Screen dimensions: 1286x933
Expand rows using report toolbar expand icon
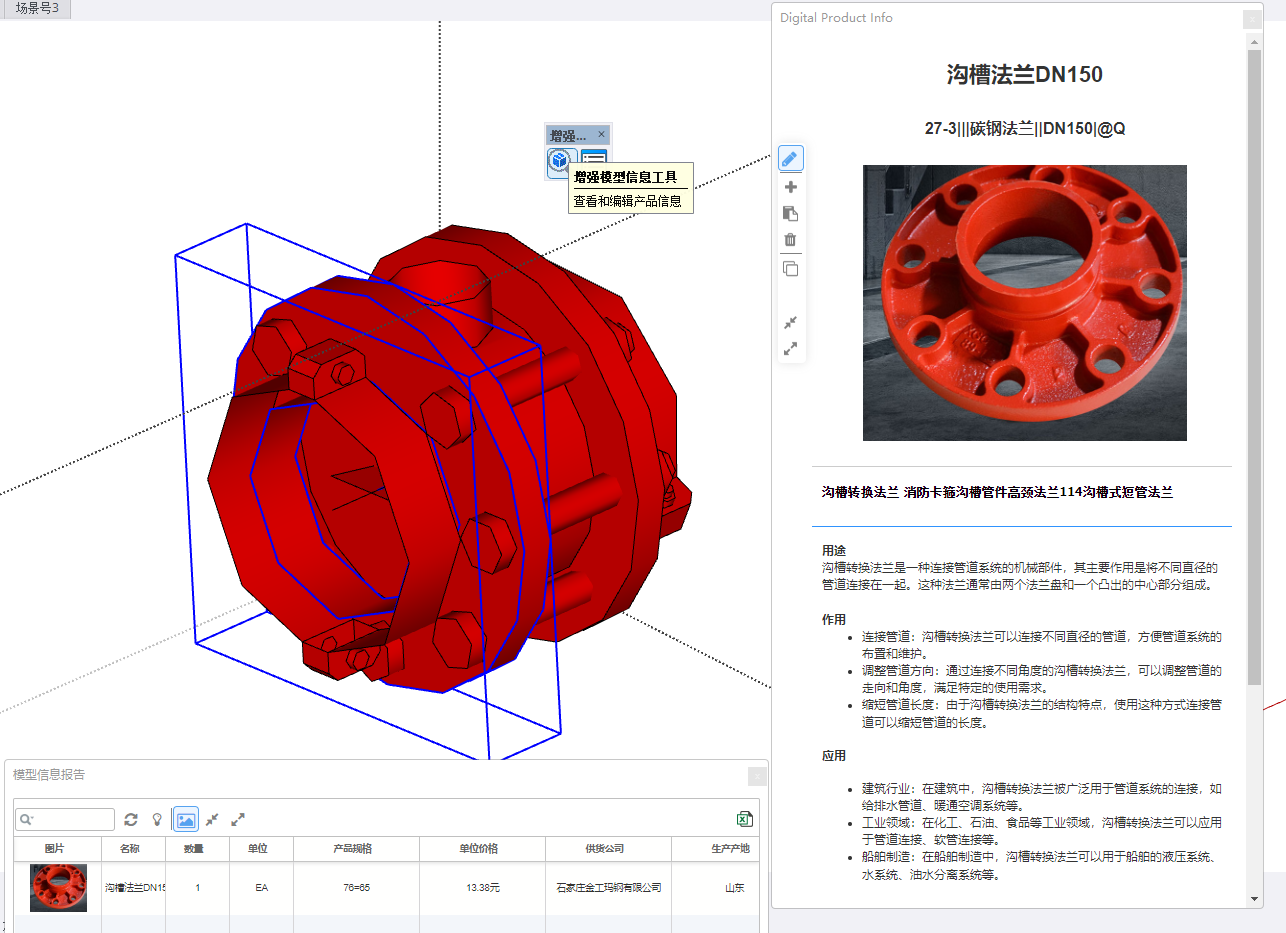click(238, 820)
